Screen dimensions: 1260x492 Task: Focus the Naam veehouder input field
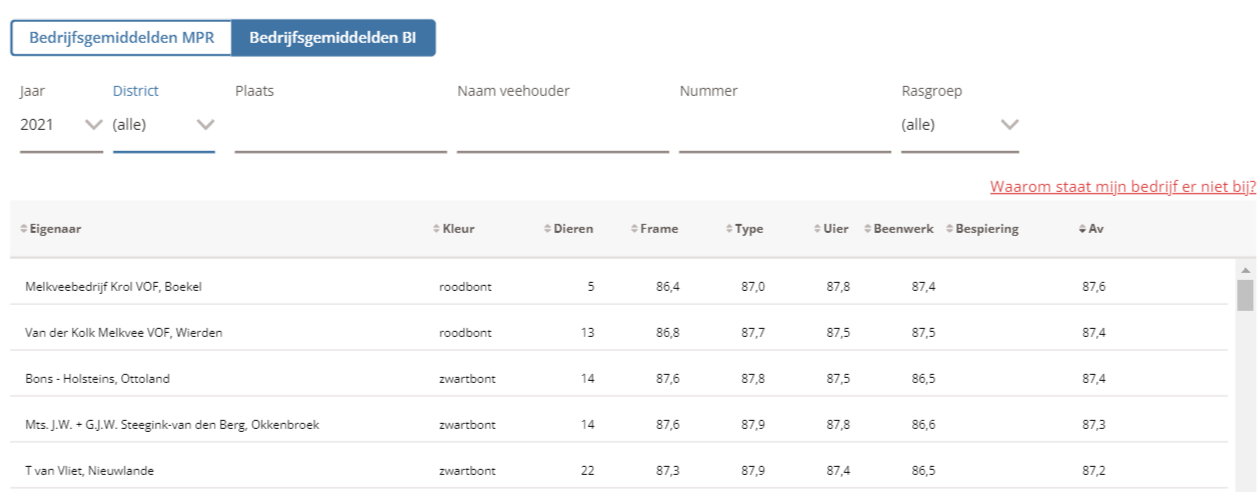coord(562,130)
